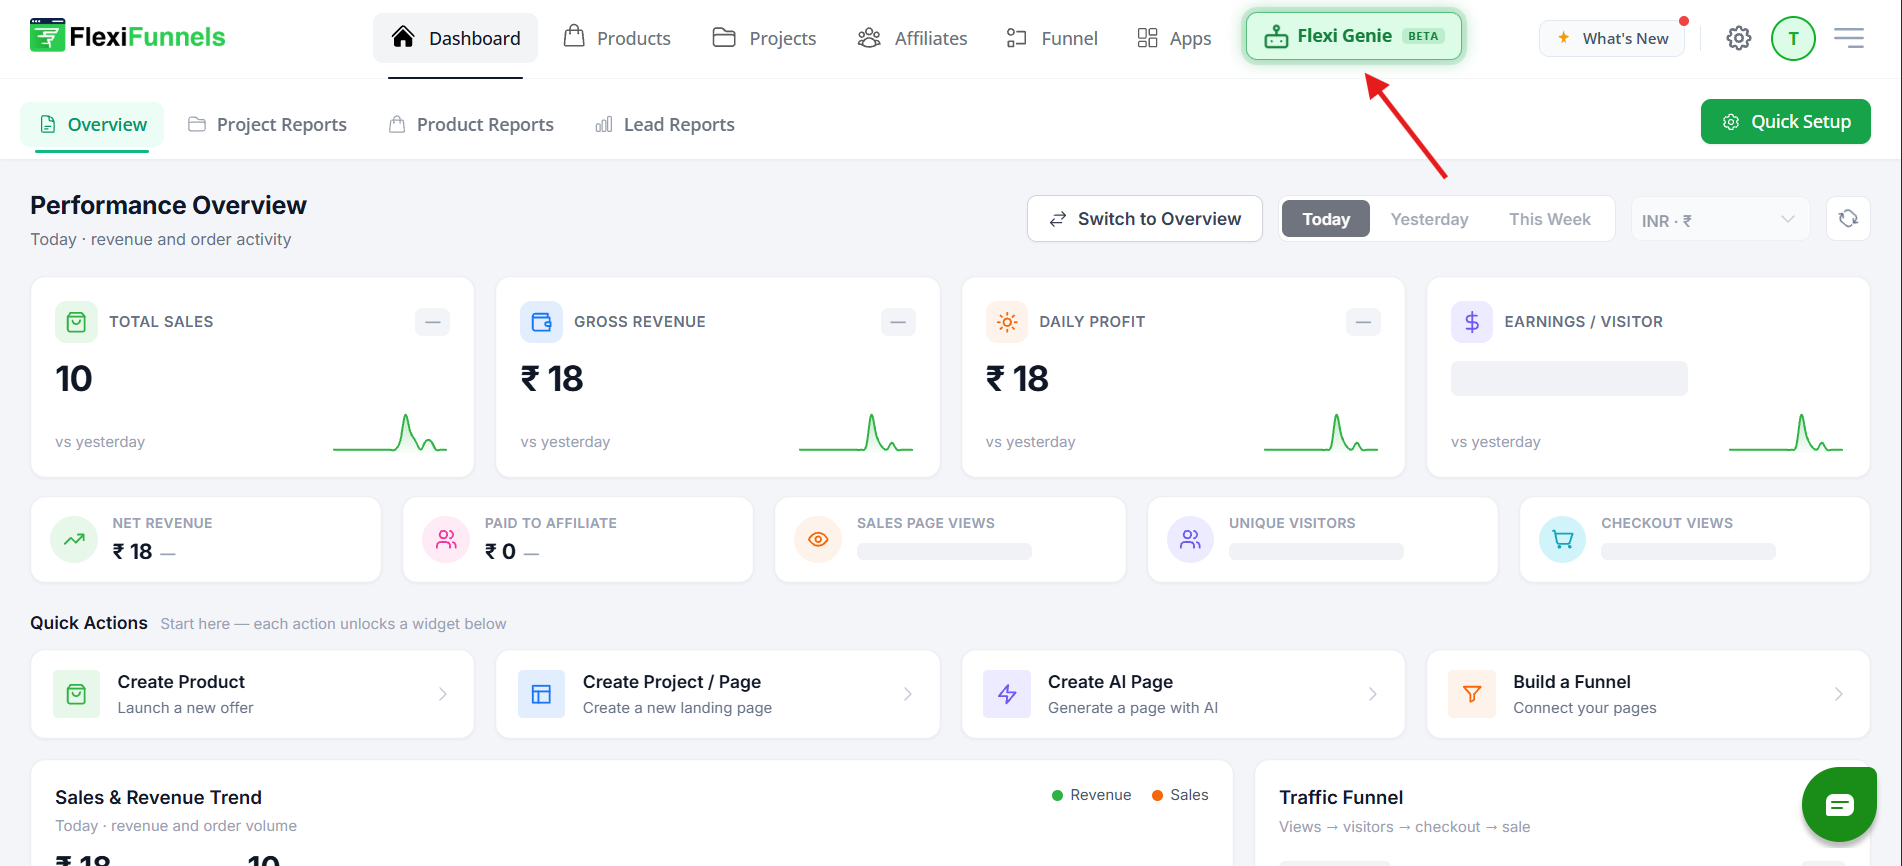Click the refresh data icon
The height and width of the screenshot is (866, 1902).
point(1848,218)
